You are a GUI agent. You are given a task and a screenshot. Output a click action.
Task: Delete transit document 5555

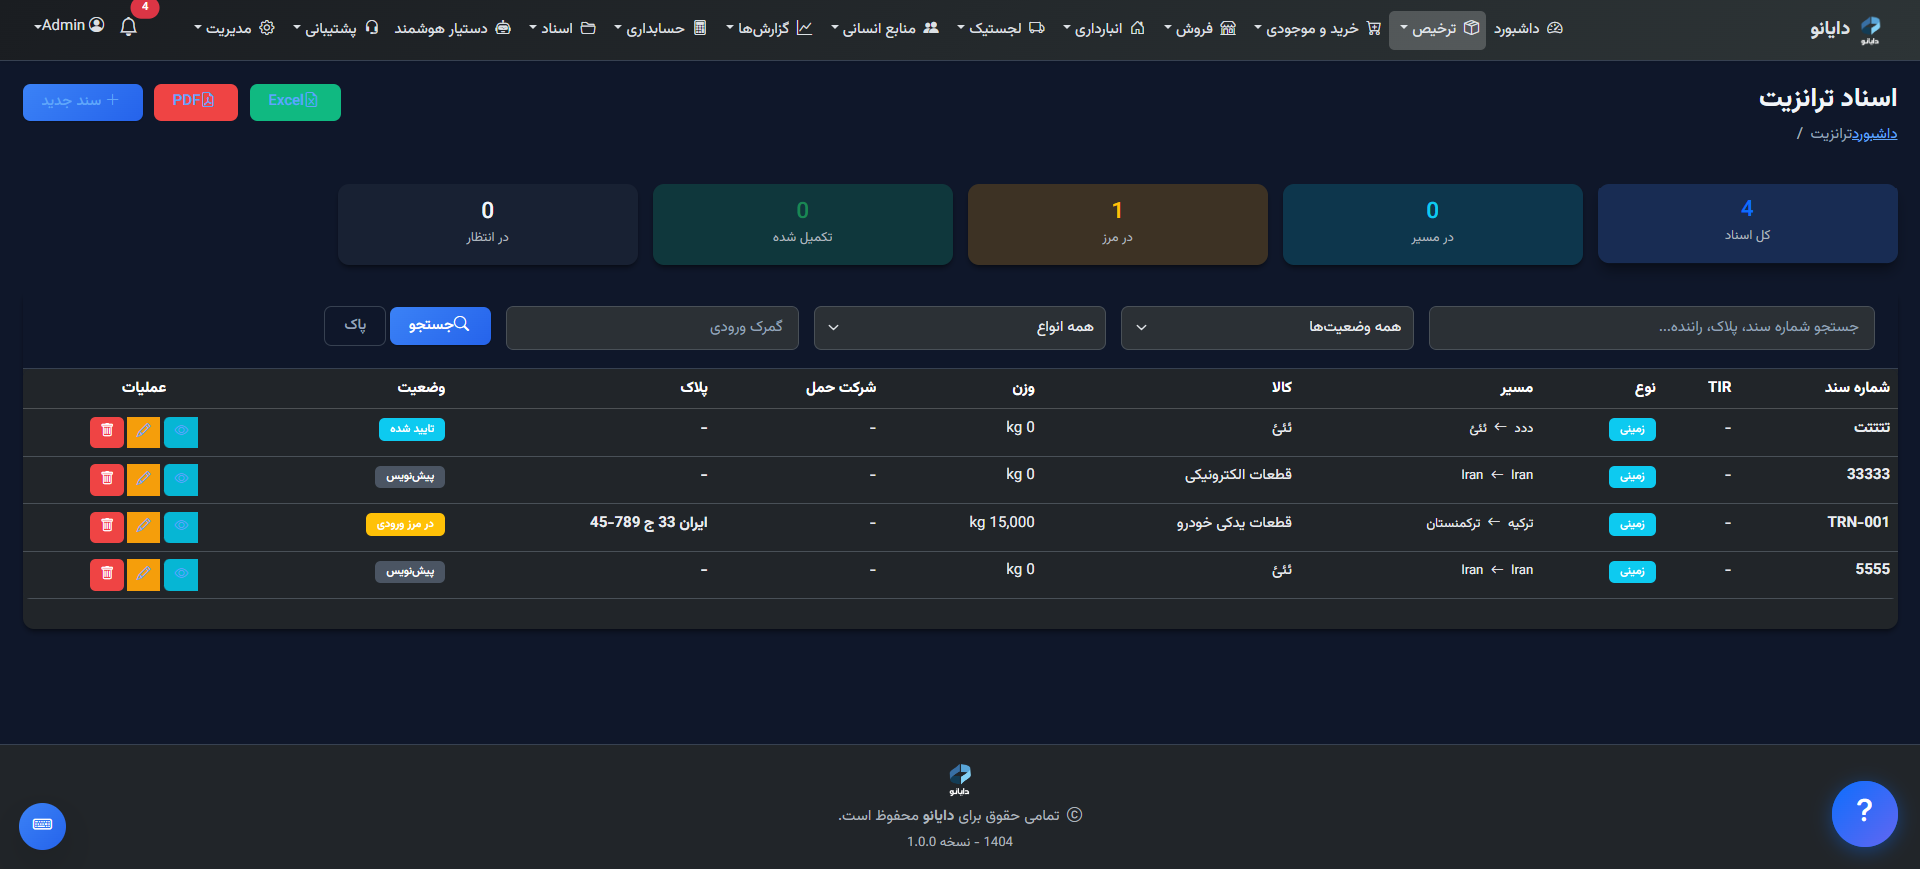pos(107,574)
